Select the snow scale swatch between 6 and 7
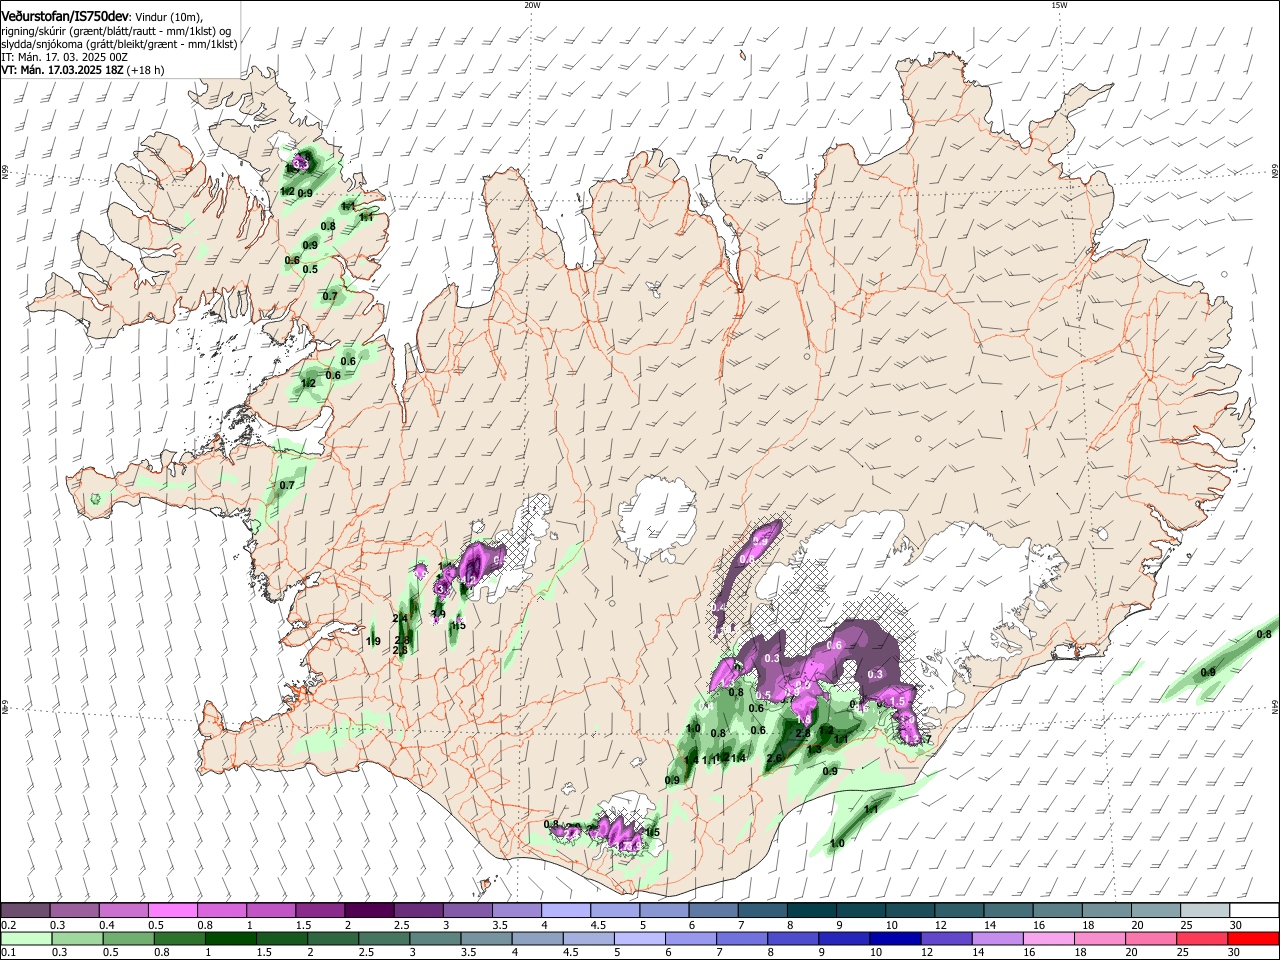This screenshot has width=1280, height=960. click(713, 911)
